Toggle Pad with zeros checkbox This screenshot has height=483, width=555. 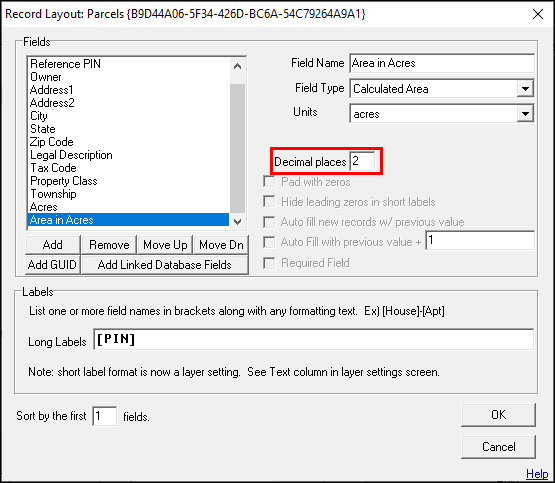(x=269, y=182)
